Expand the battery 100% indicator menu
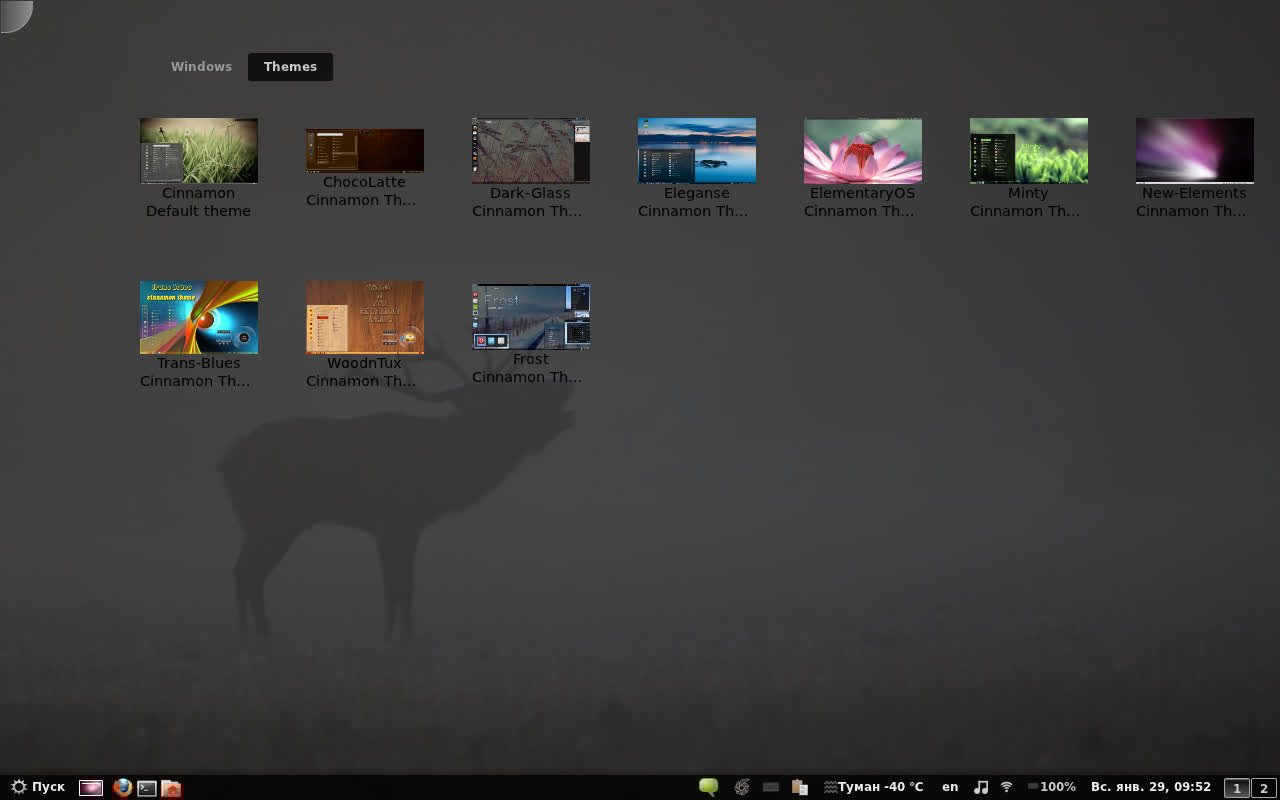This screenshot has height=800, width=1280. [x=1051, y=787]
